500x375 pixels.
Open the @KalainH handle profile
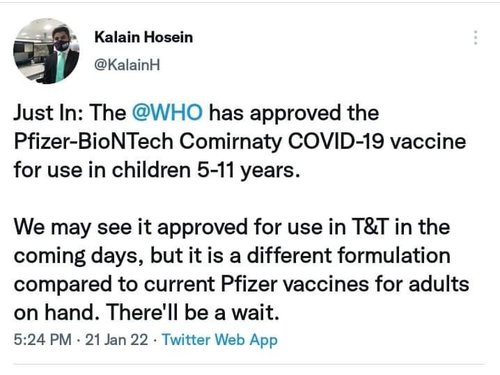point(127,65)
